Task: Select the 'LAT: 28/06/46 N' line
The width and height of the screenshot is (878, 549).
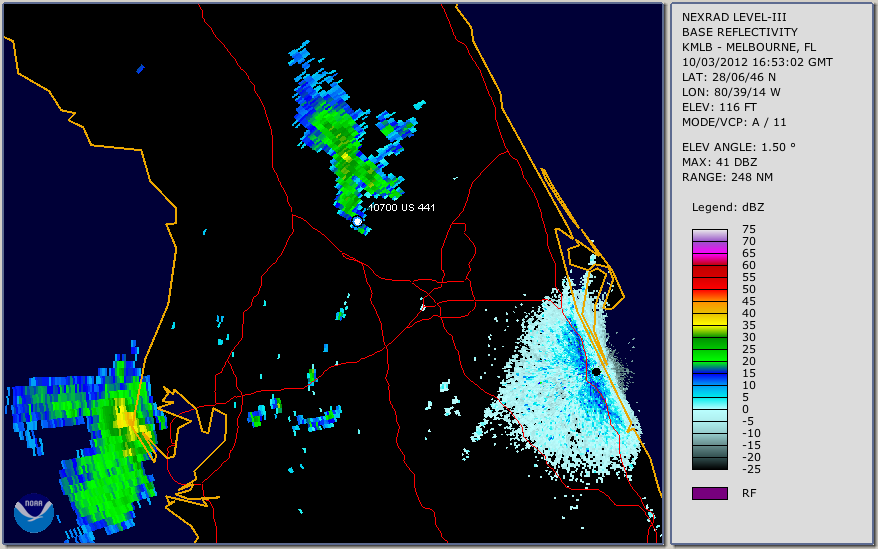Action: coord(728,77)
